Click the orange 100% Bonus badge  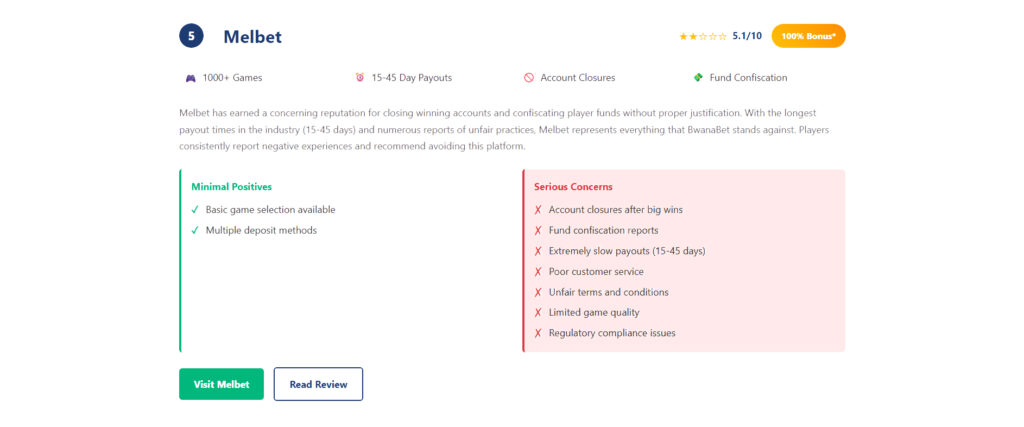[808, 36]
